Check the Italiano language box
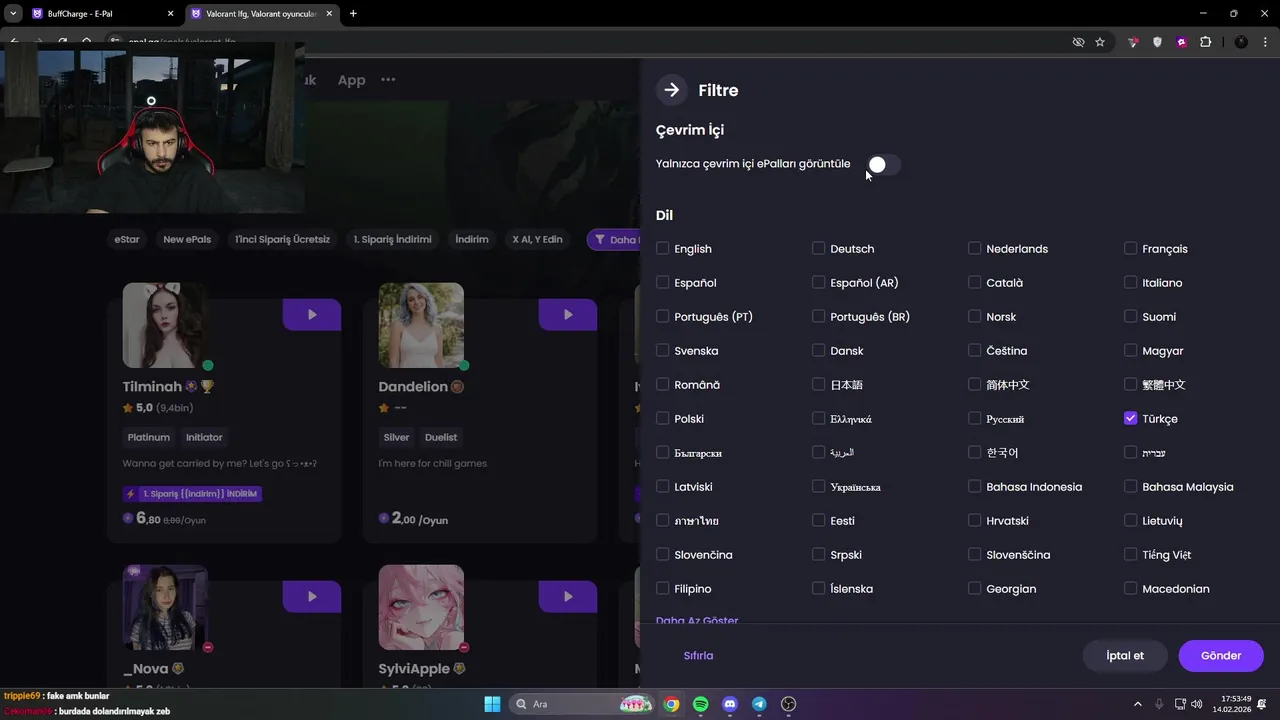1280x720 pixels. (x=1130, y=282)
